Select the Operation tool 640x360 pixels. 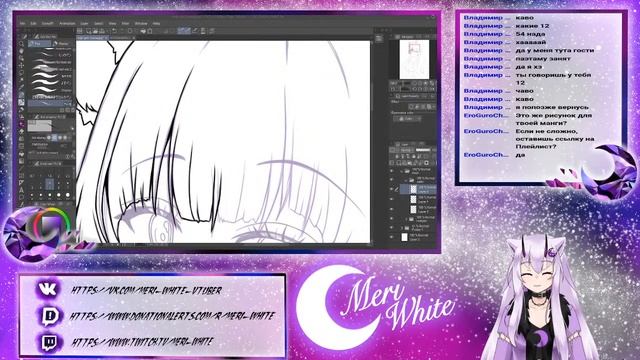[x=21, y=58]
